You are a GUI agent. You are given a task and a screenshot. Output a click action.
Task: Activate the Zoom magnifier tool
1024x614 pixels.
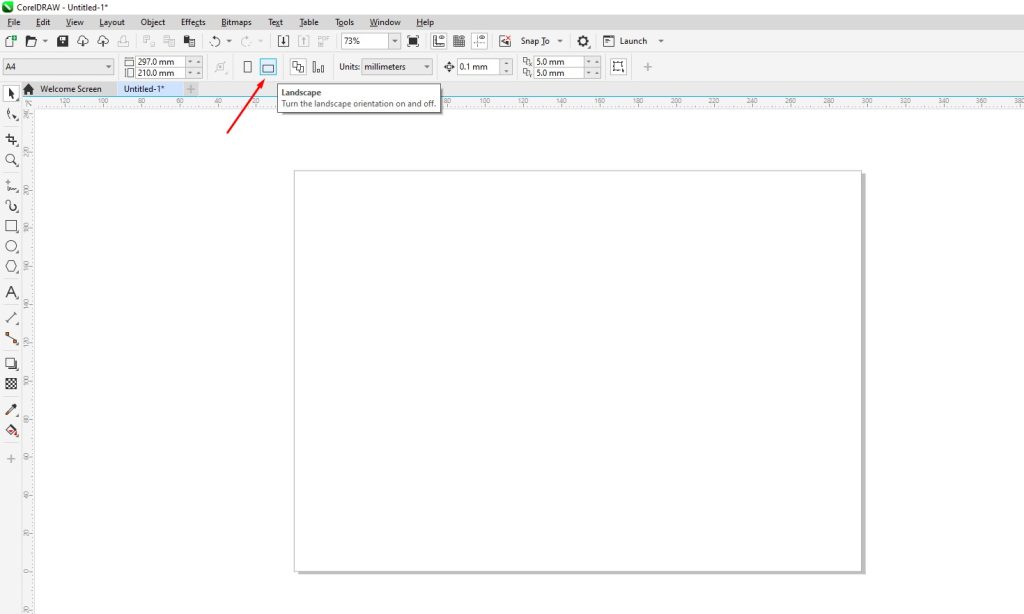12,160
